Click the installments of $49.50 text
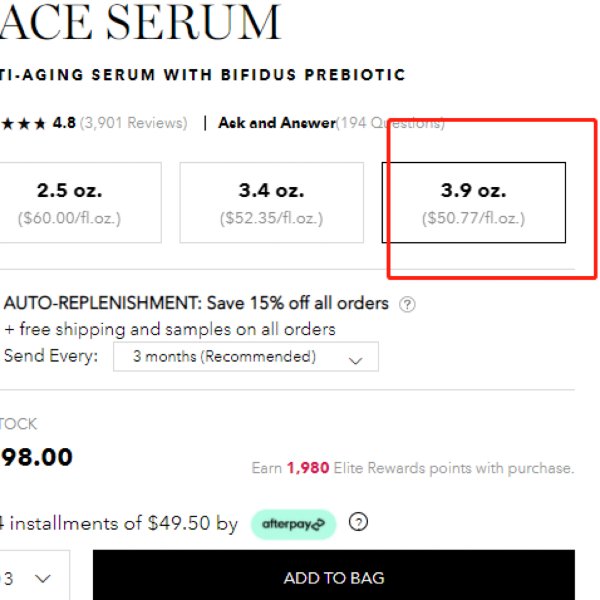 [x=119, y=523]
